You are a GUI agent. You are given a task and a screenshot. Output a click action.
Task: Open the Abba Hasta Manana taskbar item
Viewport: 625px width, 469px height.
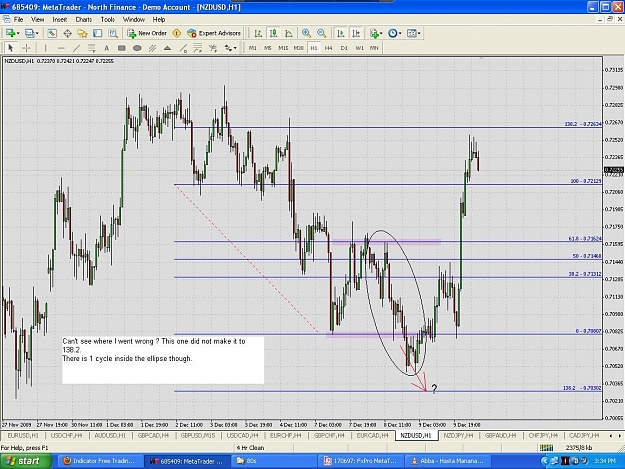[x=447, y=461]
